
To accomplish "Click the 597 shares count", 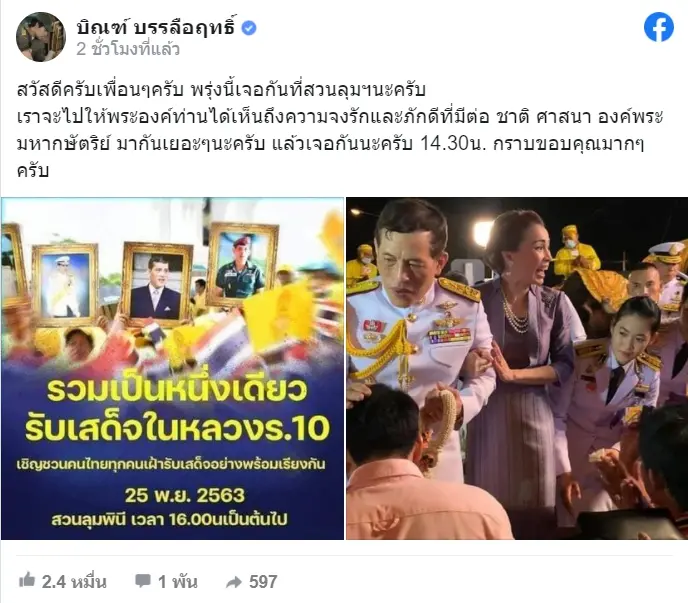I will pos(263,582).
